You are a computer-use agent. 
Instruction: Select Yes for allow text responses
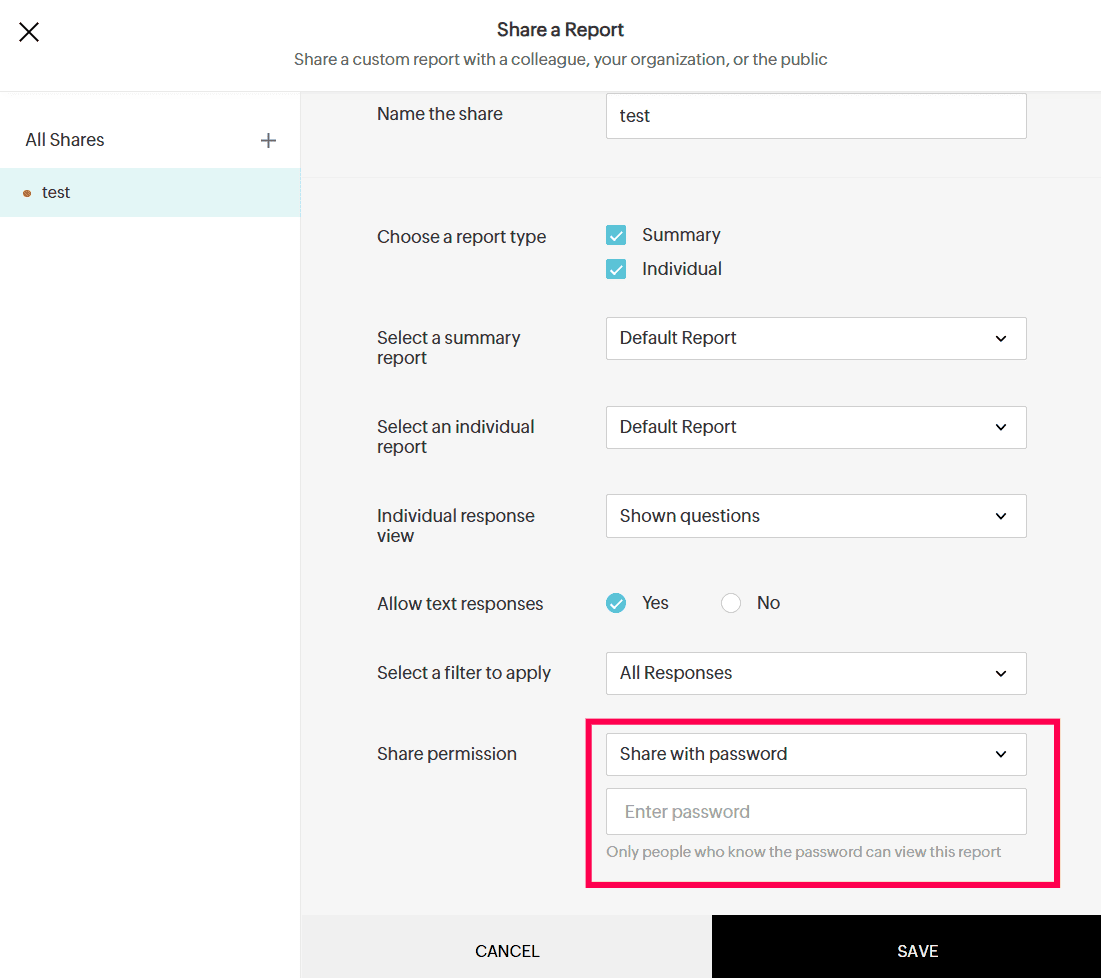616,603
